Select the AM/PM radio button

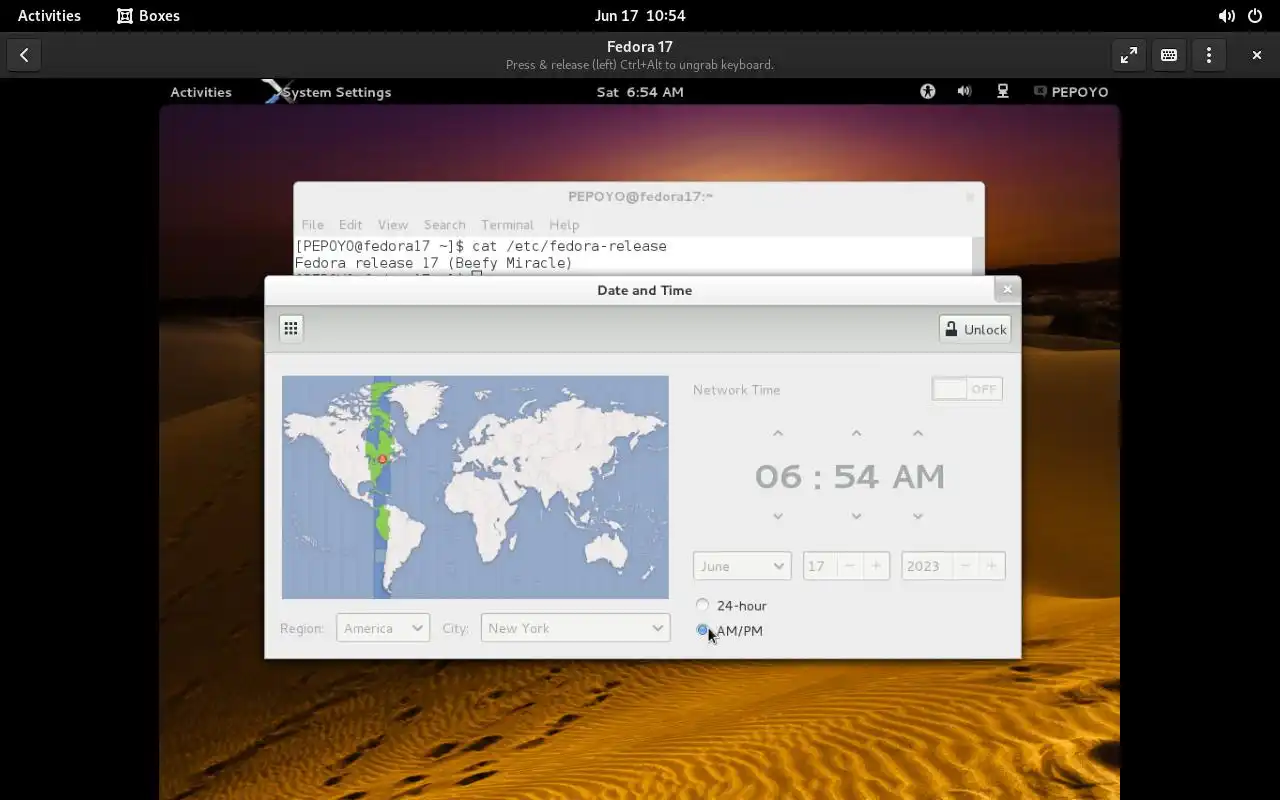pyautogui.click(x=703, y=630)
